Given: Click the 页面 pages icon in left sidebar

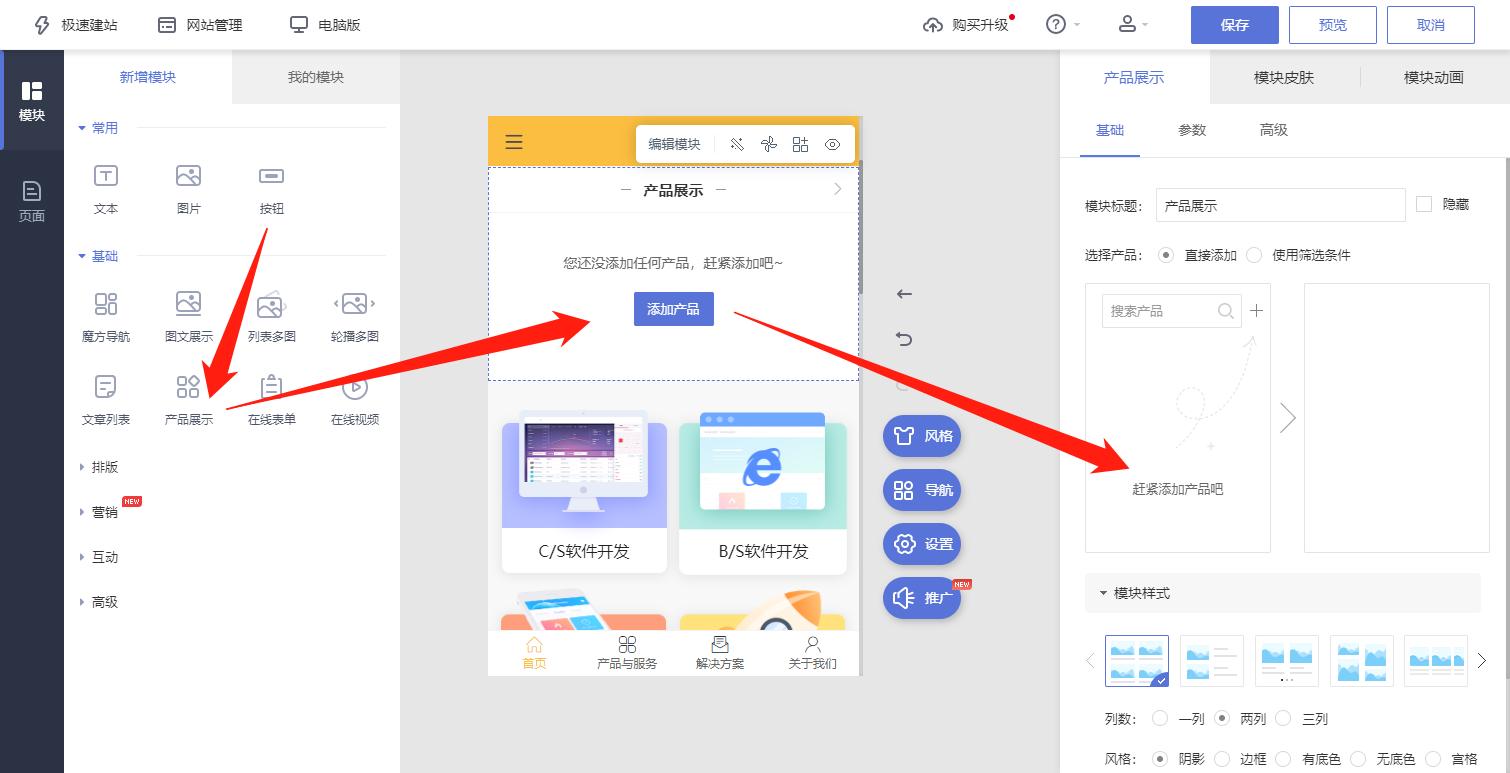Looking at the screenshot, I should (x=32, y=197).
